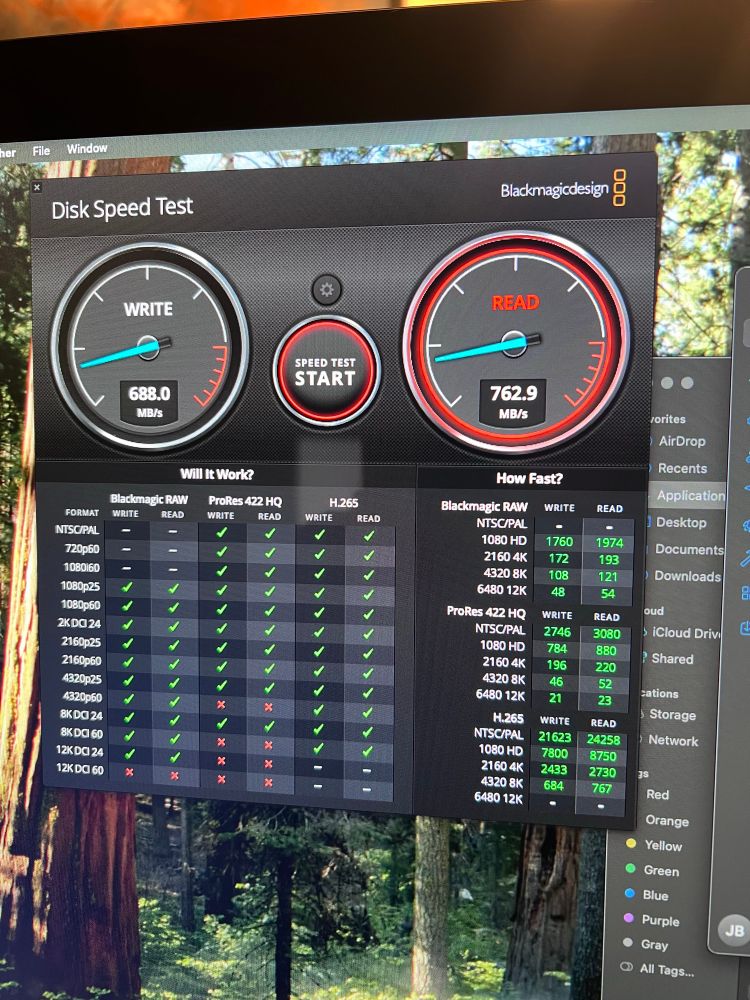Image resolution: width=750 pixels, height=1000 pixels.
Task: Click the ProRes 422 HQ column header in Will It Work
Action: pos(245,501)
